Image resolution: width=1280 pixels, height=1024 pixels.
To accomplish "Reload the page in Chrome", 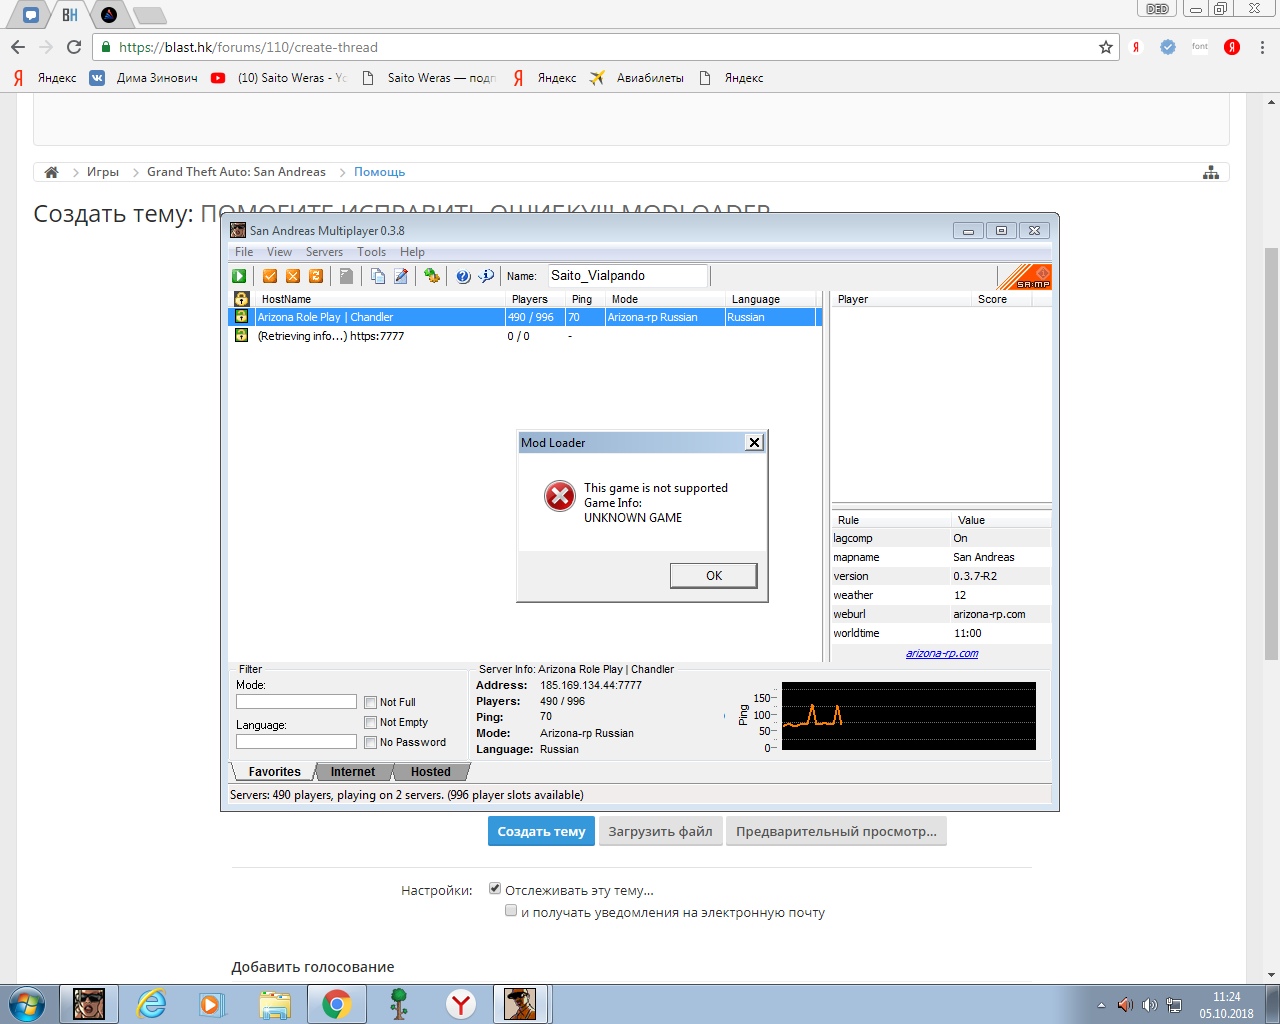I will (74, 47).
